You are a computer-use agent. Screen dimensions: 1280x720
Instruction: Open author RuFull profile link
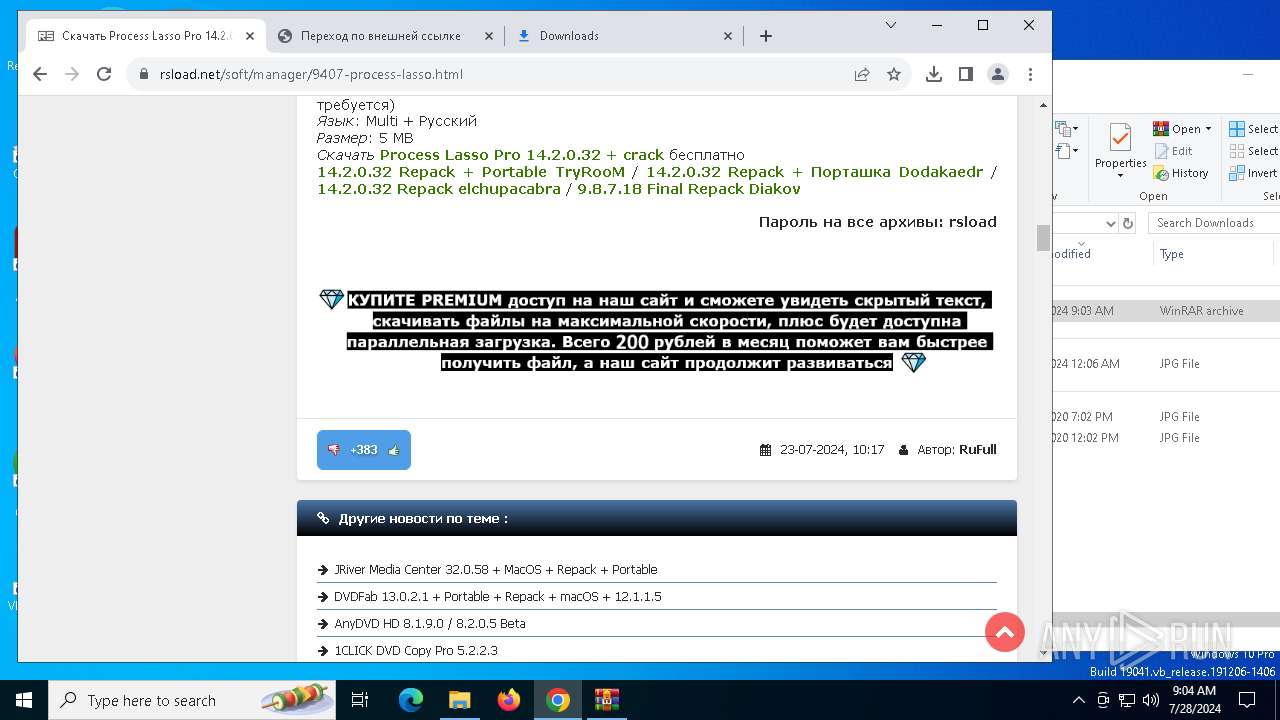click(978, 450)
